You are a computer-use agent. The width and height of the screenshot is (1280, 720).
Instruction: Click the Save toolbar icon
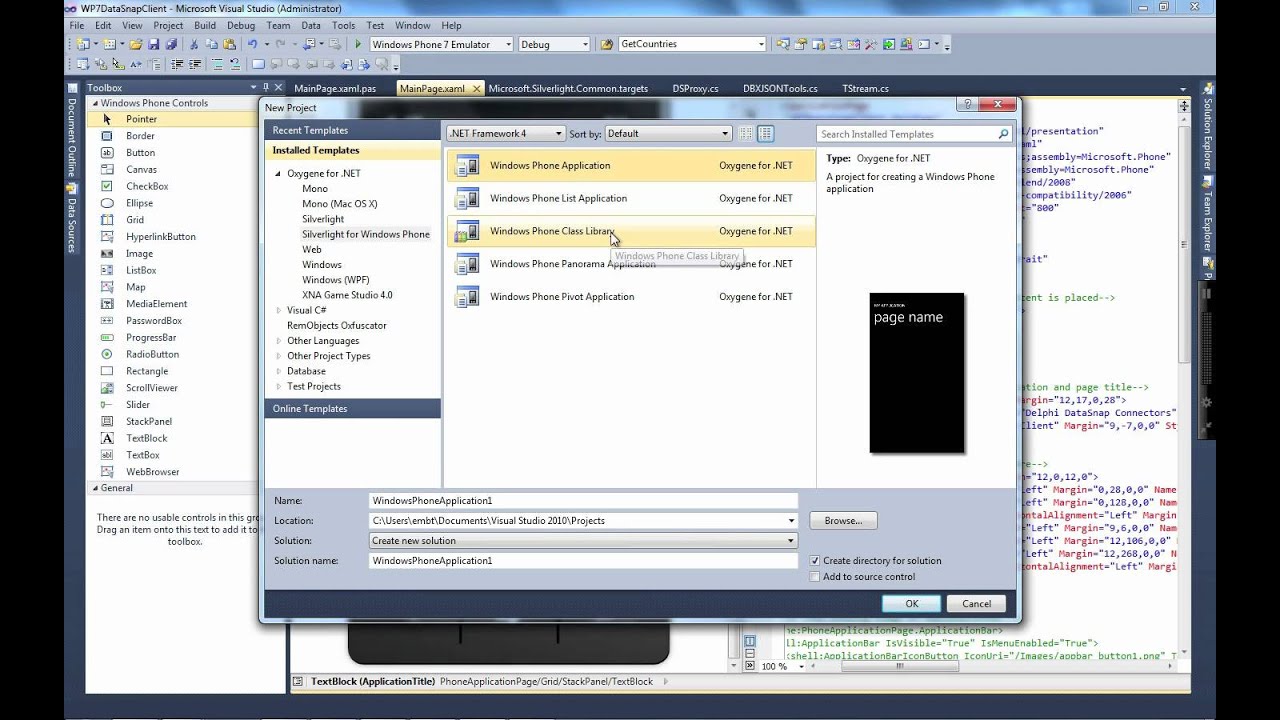click(154, 44)
